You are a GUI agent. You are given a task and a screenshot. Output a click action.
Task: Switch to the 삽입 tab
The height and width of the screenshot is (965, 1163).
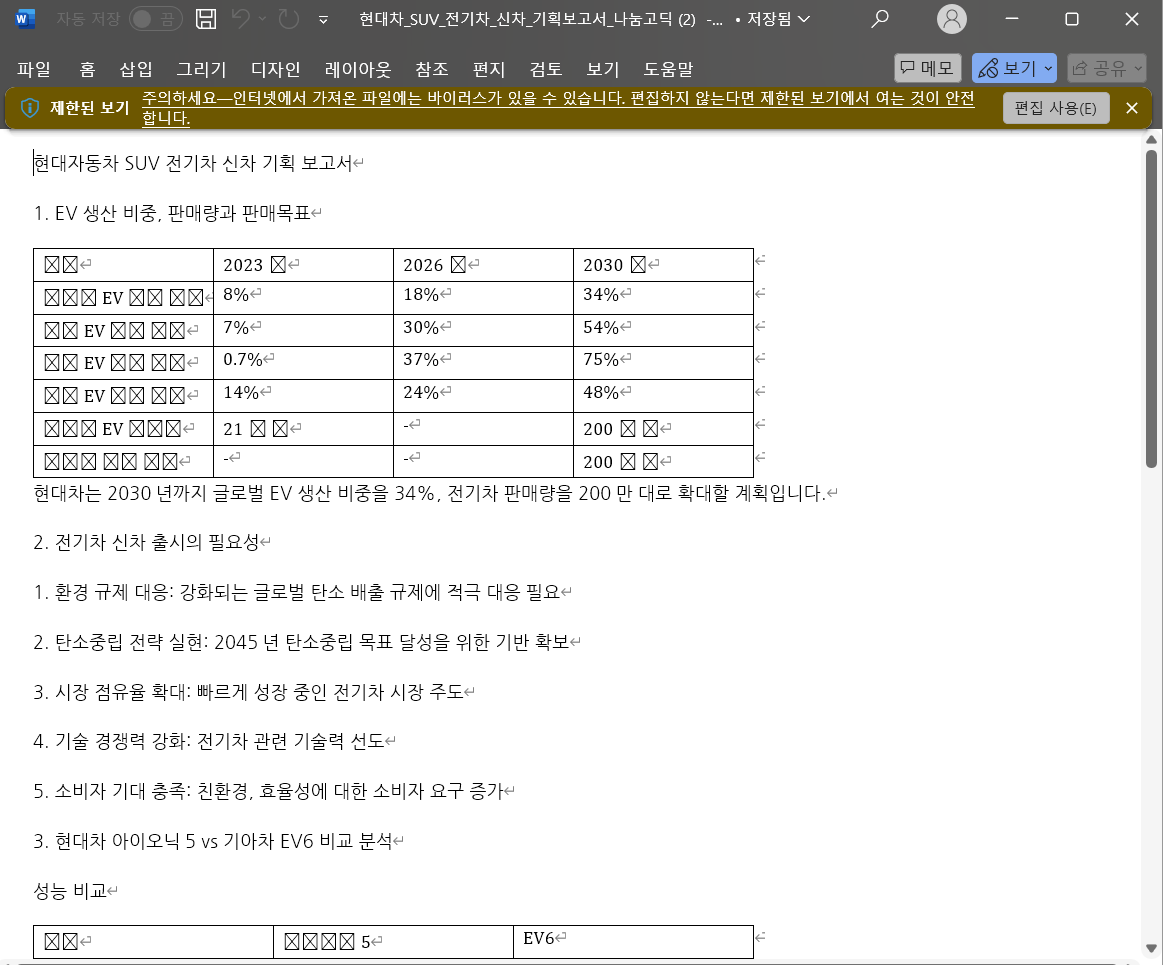(136, 69)
